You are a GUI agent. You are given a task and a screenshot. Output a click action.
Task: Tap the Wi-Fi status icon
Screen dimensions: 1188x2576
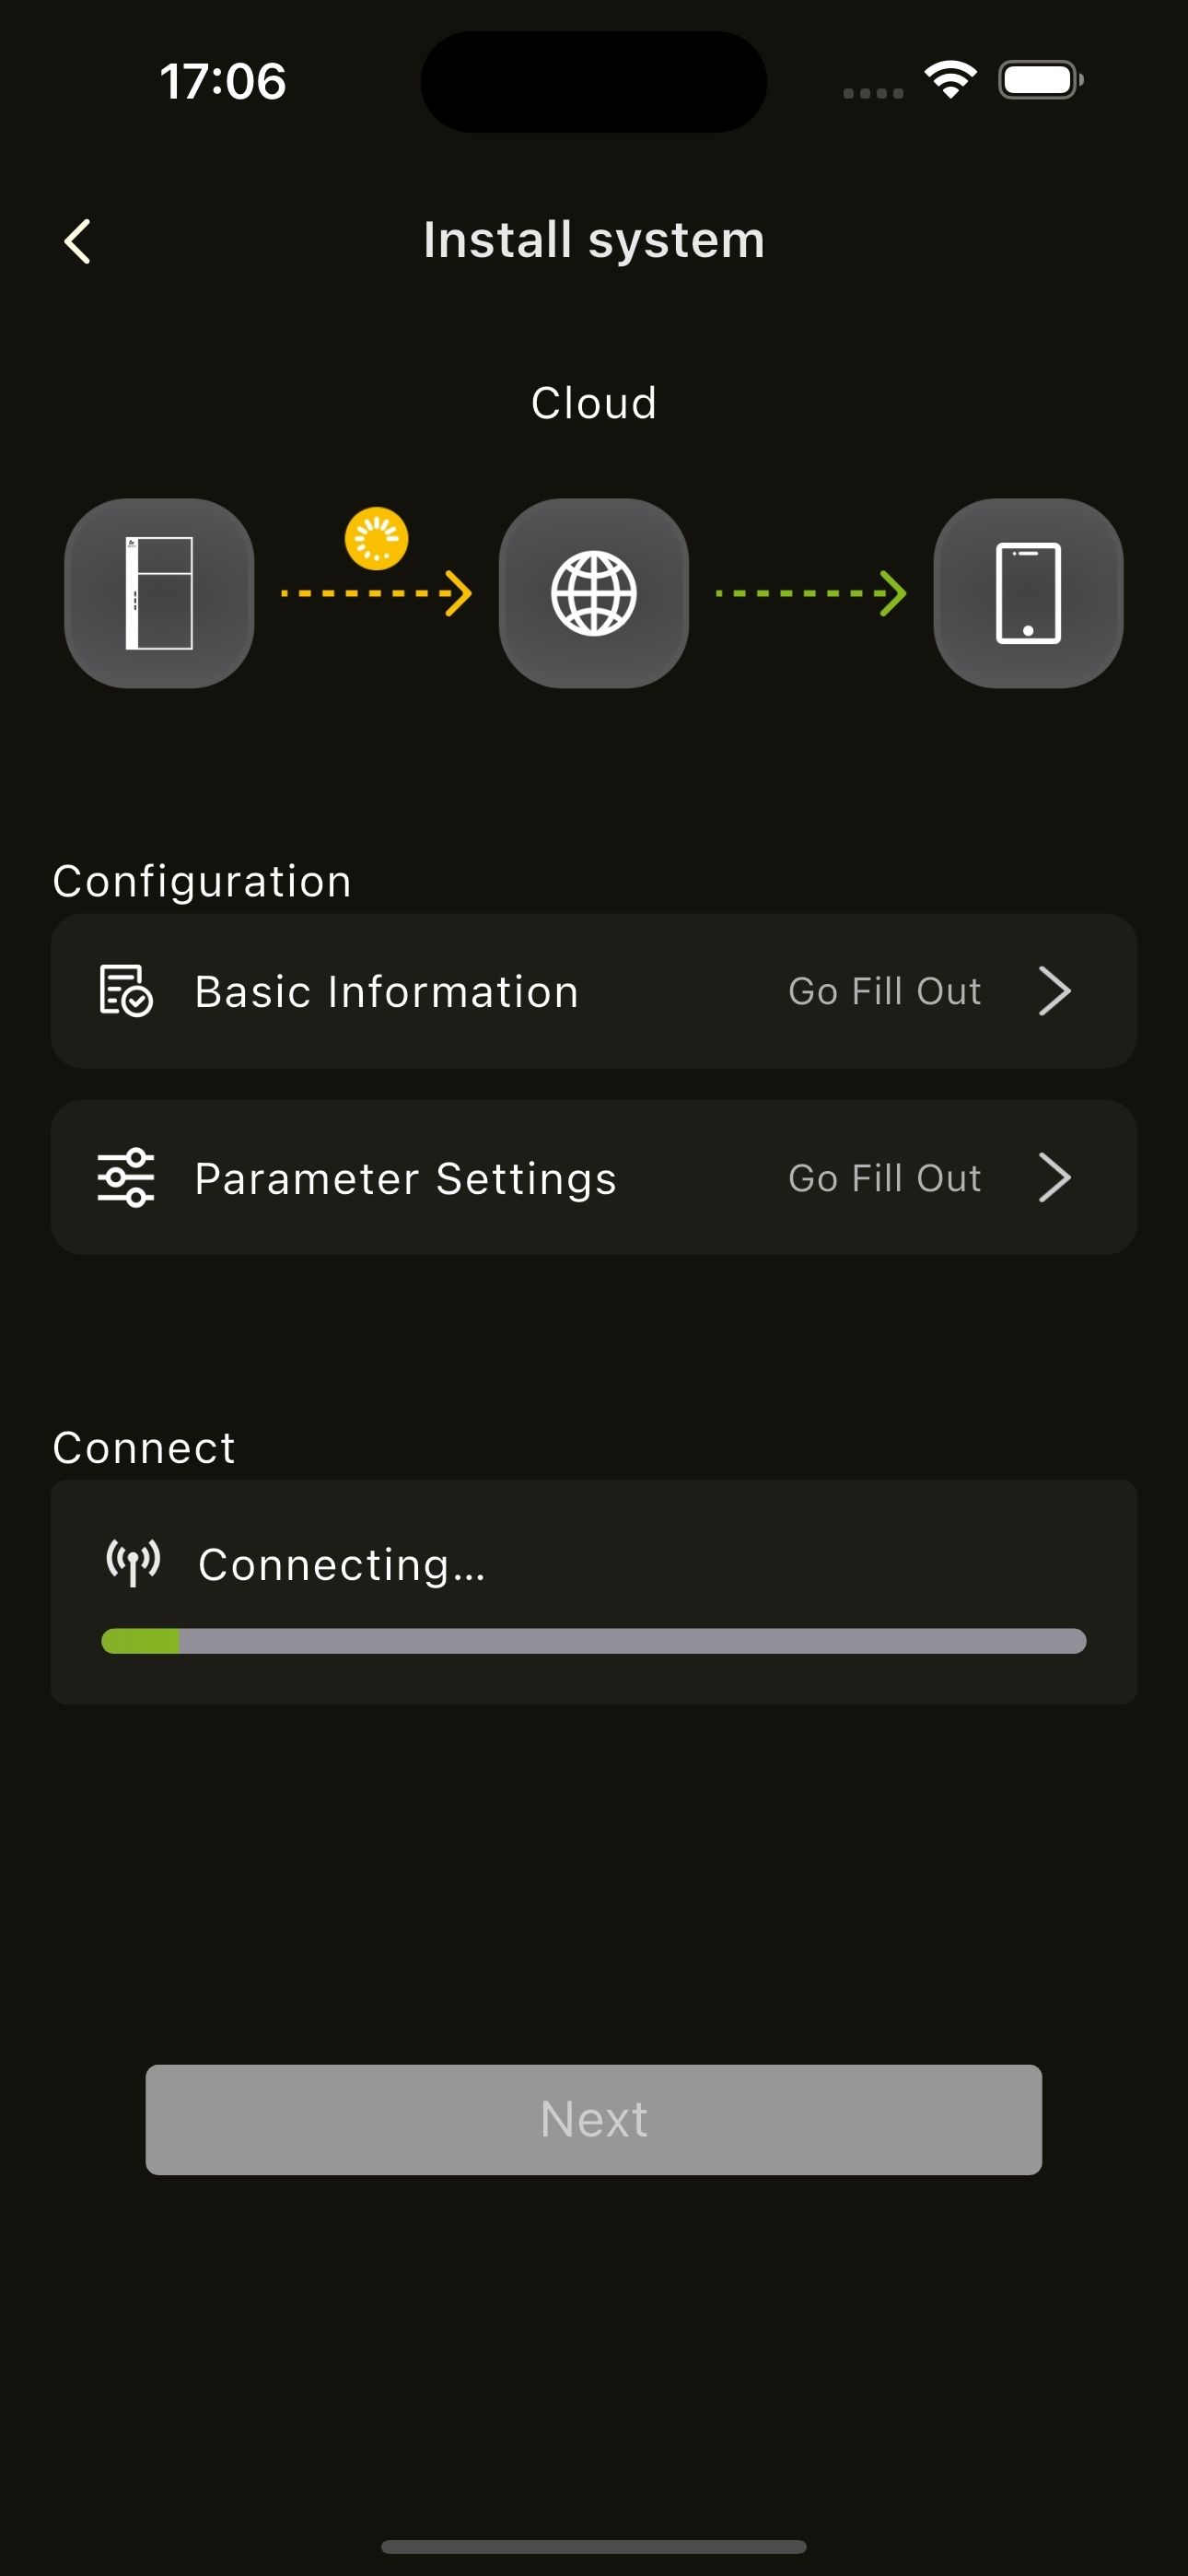[x=950, y=80]
